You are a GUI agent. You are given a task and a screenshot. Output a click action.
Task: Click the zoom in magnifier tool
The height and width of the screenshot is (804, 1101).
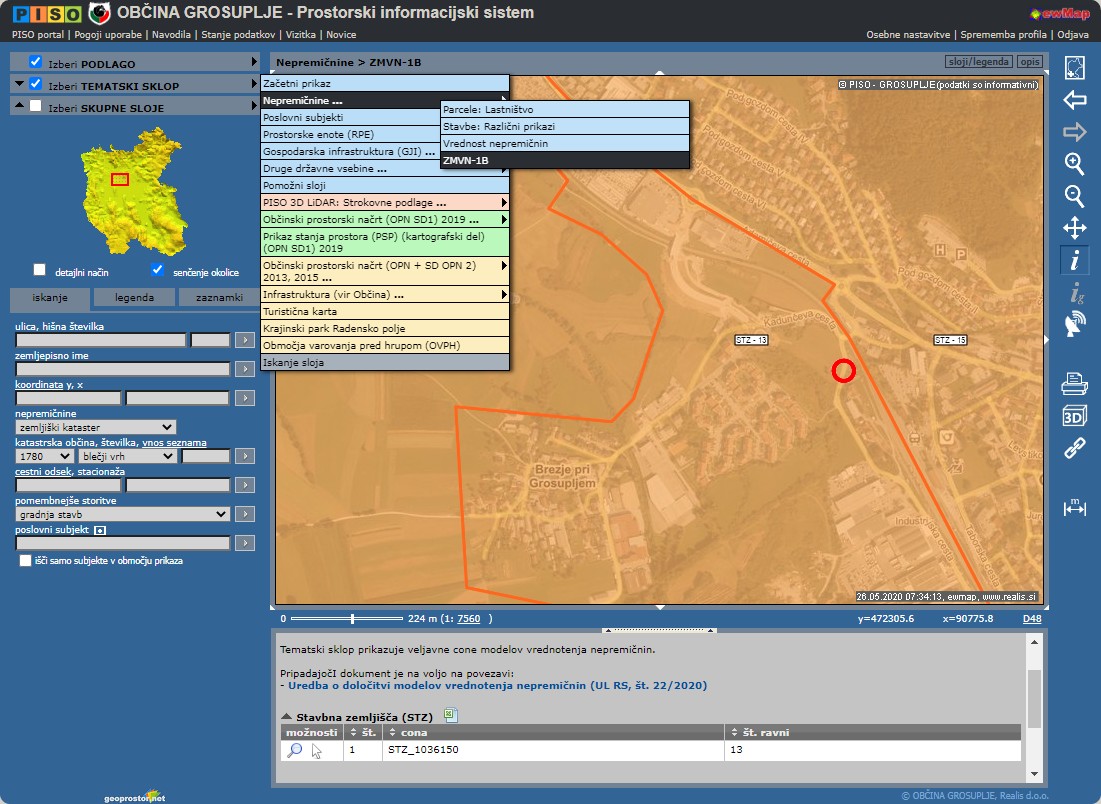tap(1074, 164)
